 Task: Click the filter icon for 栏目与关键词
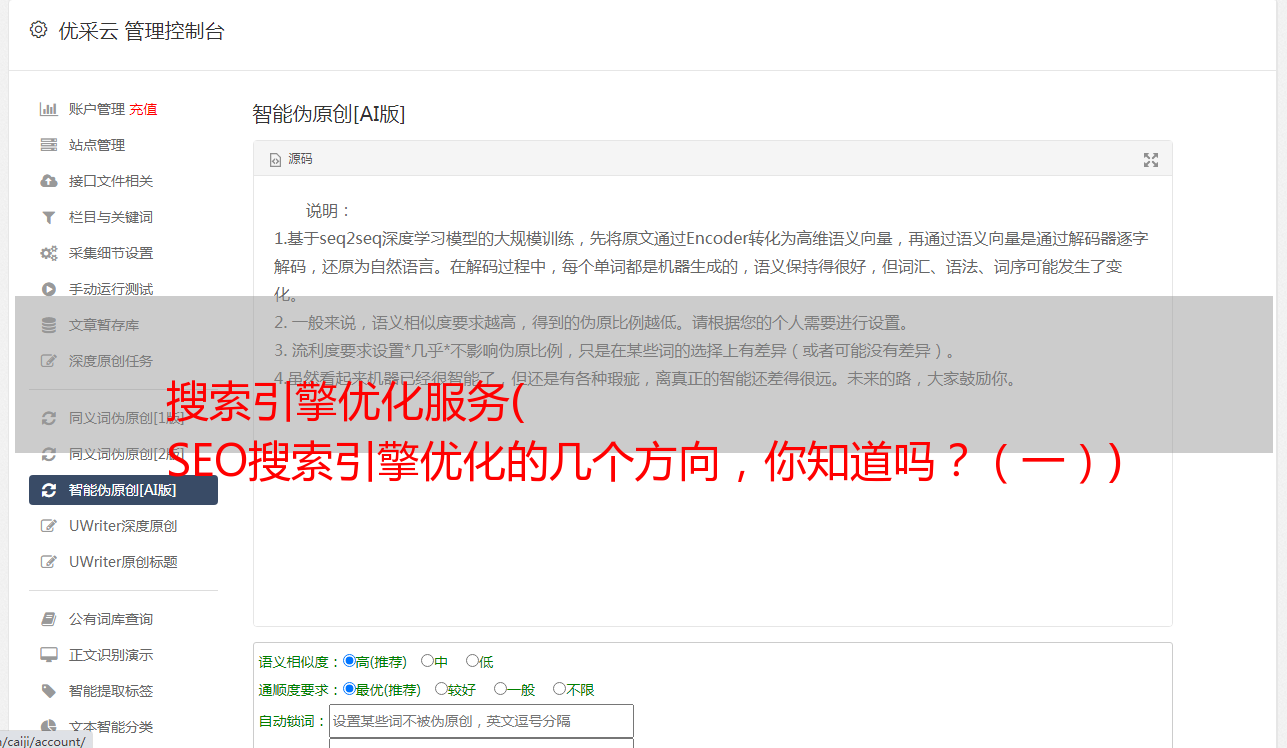(48, 217)
